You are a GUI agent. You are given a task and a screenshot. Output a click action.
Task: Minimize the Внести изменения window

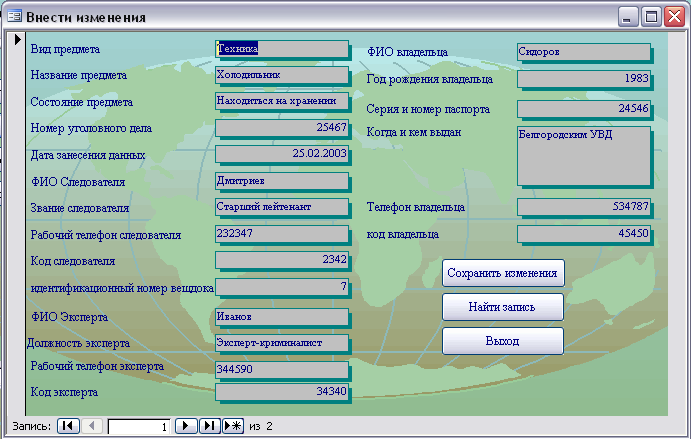[x=628, y=17]
